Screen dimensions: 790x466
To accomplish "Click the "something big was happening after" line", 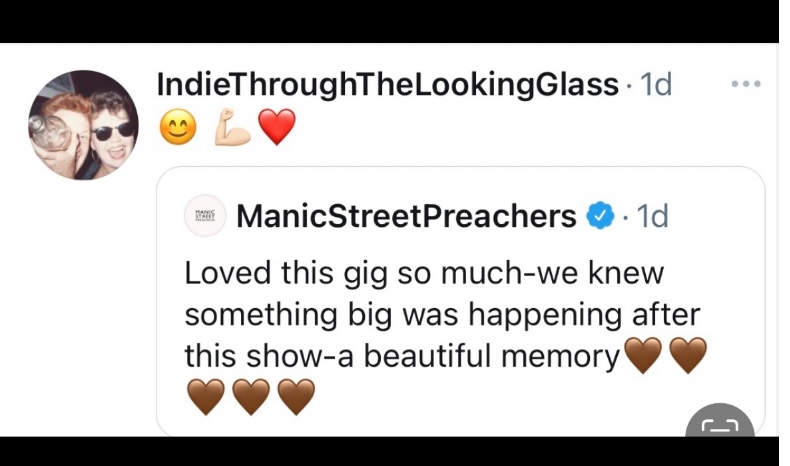I will pos(442,314).
